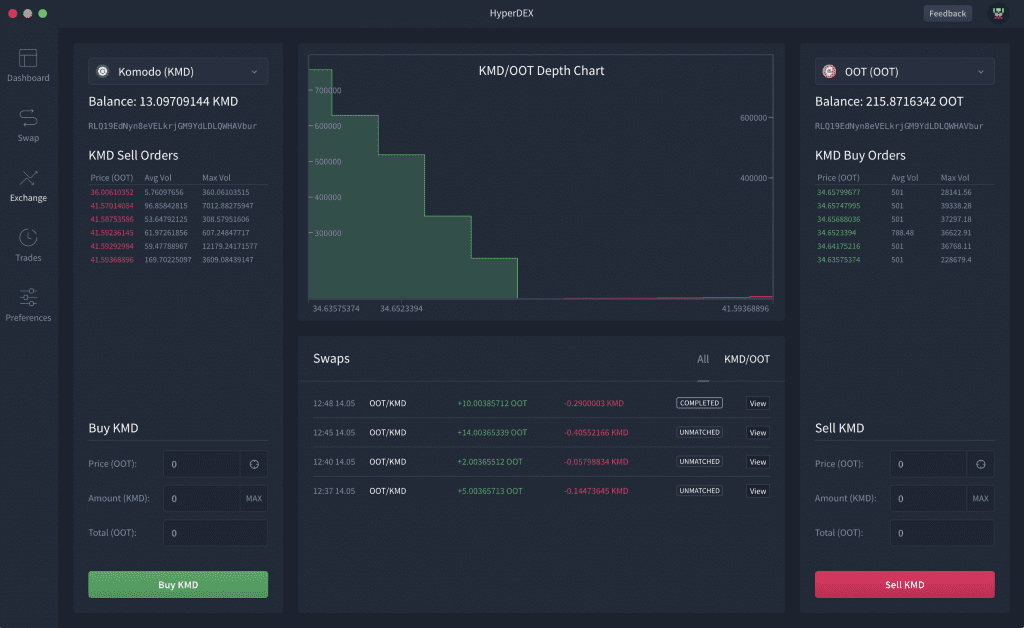Go to the Swap section icon

click(28, 118)
